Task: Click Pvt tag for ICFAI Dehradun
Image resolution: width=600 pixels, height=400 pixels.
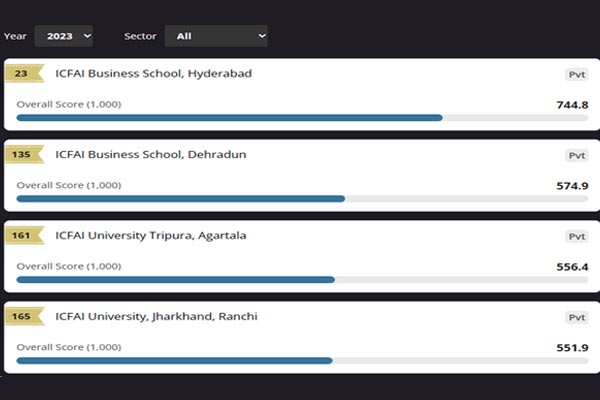Action: coord(577,155)
